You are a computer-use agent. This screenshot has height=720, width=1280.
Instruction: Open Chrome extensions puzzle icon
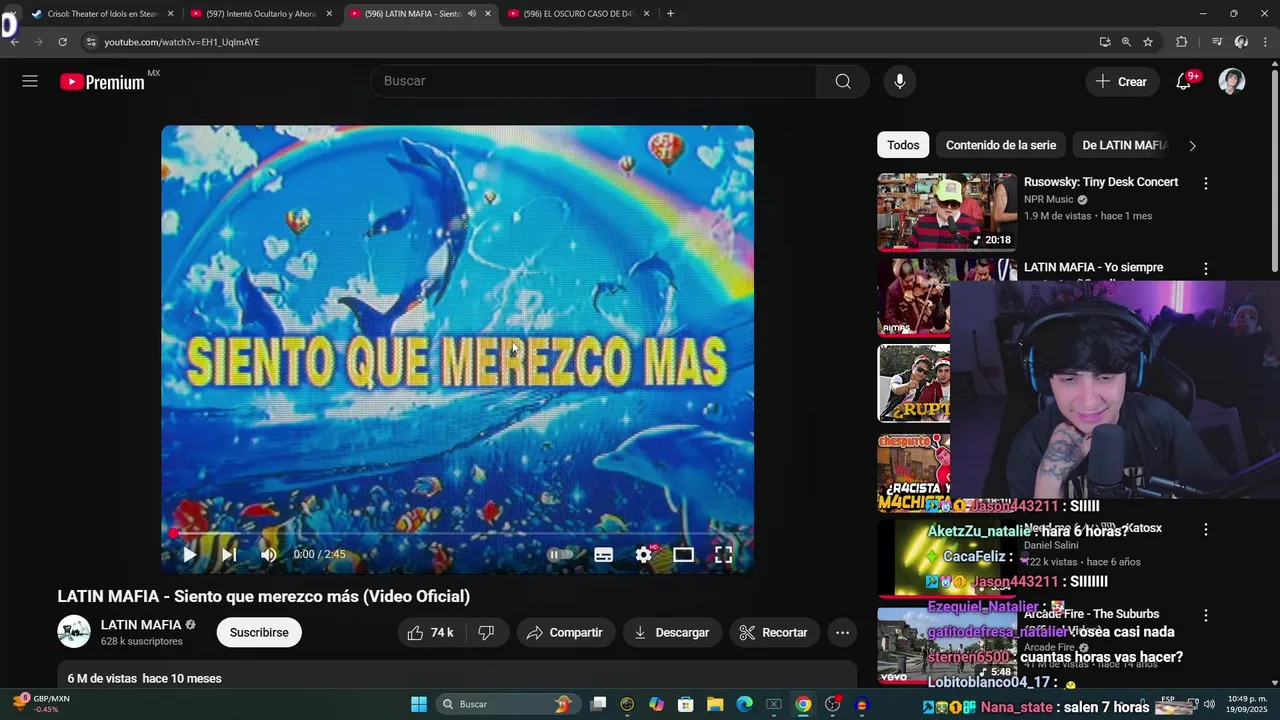coord(1182,42)
